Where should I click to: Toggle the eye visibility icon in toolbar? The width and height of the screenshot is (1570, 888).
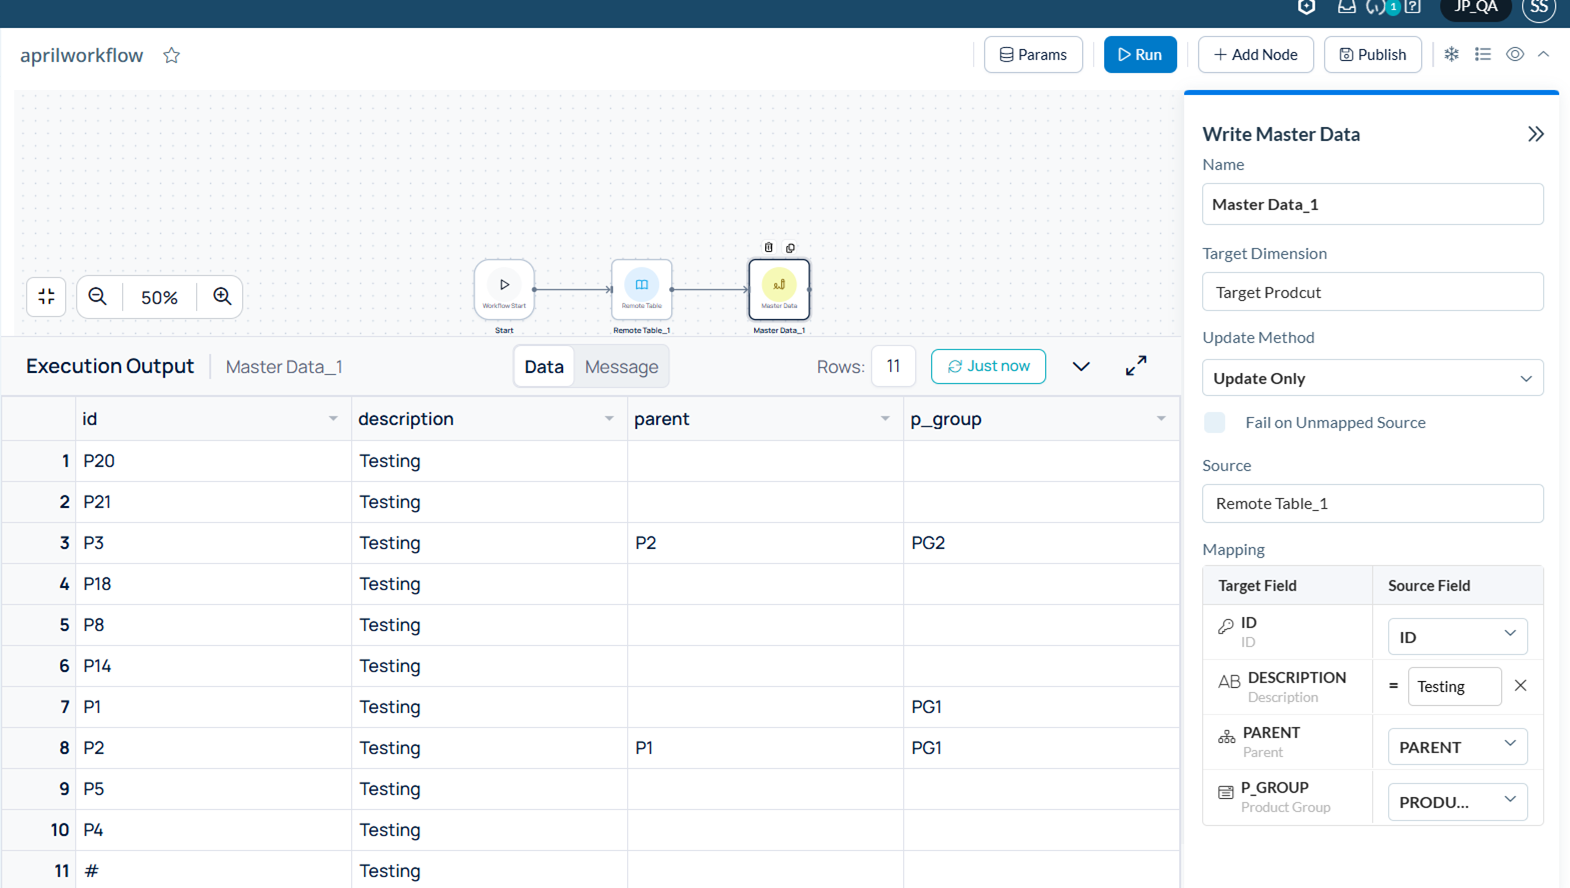coord(1515,55)
